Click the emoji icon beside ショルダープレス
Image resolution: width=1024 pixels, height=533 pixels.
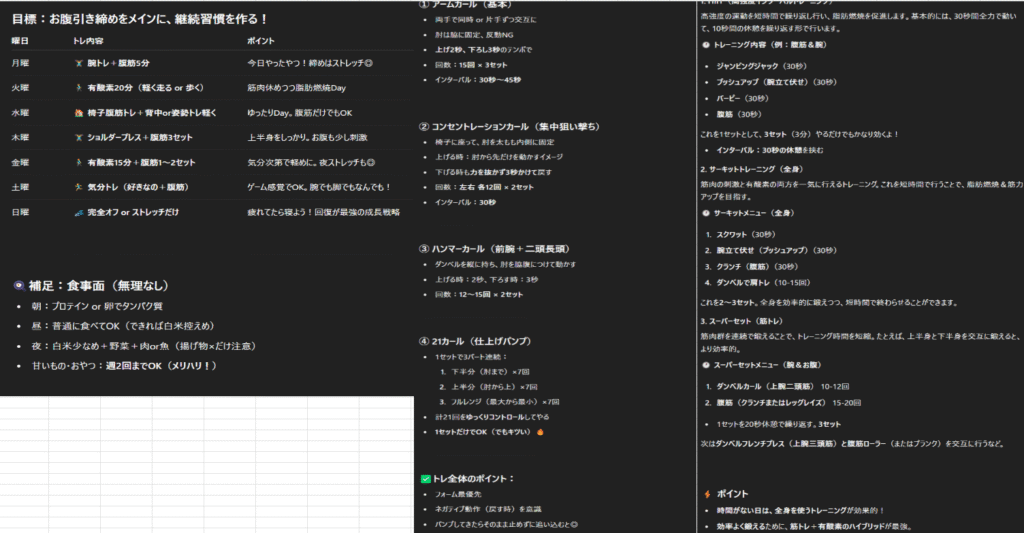(x=78, y=138)
